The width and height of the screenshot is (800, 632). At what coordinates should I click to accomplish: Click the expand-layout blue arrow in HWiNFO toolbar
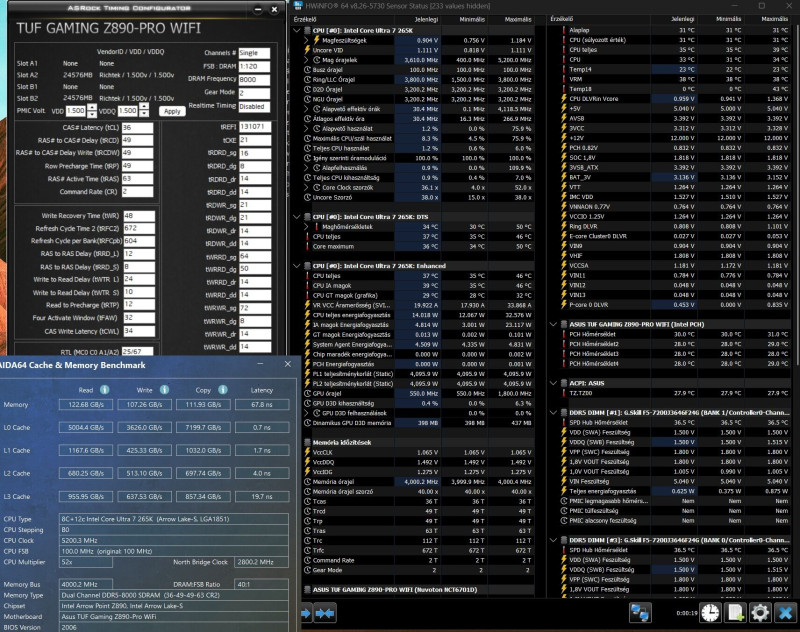[x=306, y=613]
